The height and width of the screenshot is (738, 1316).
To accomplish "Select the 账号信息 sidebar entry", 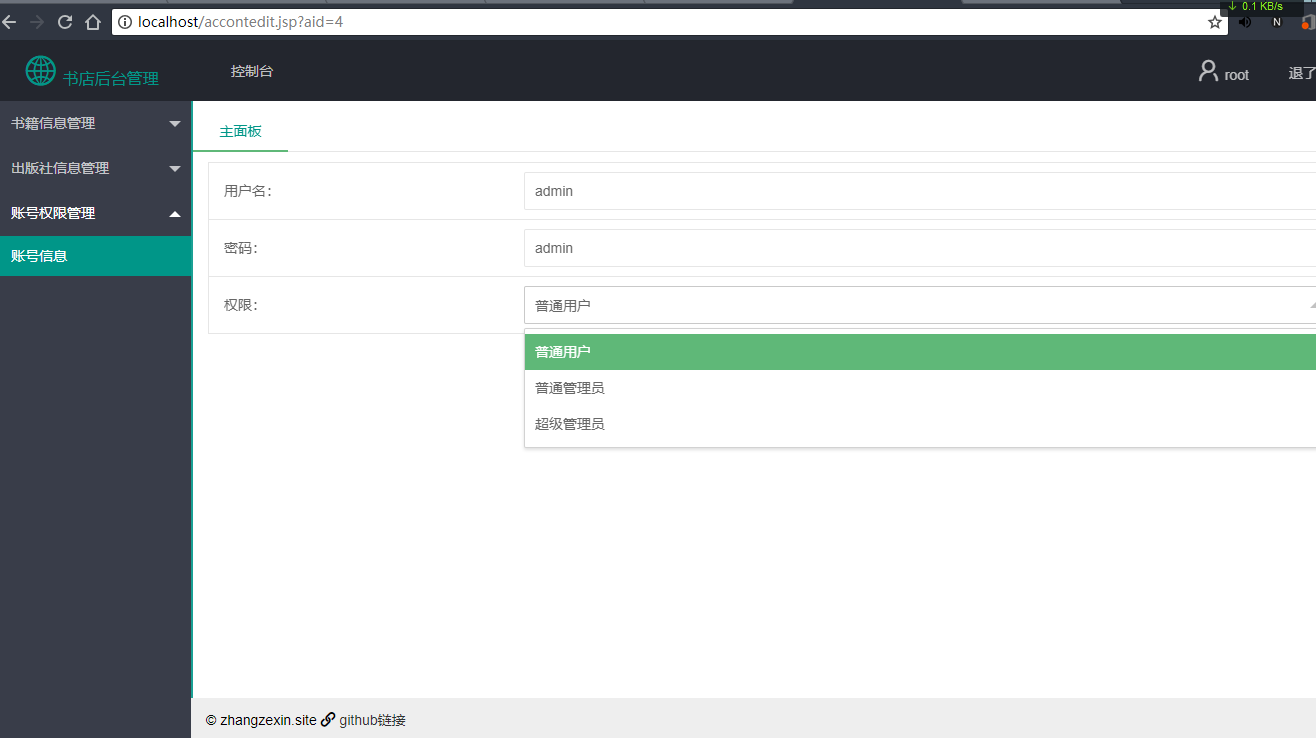I will click(95, 255).
